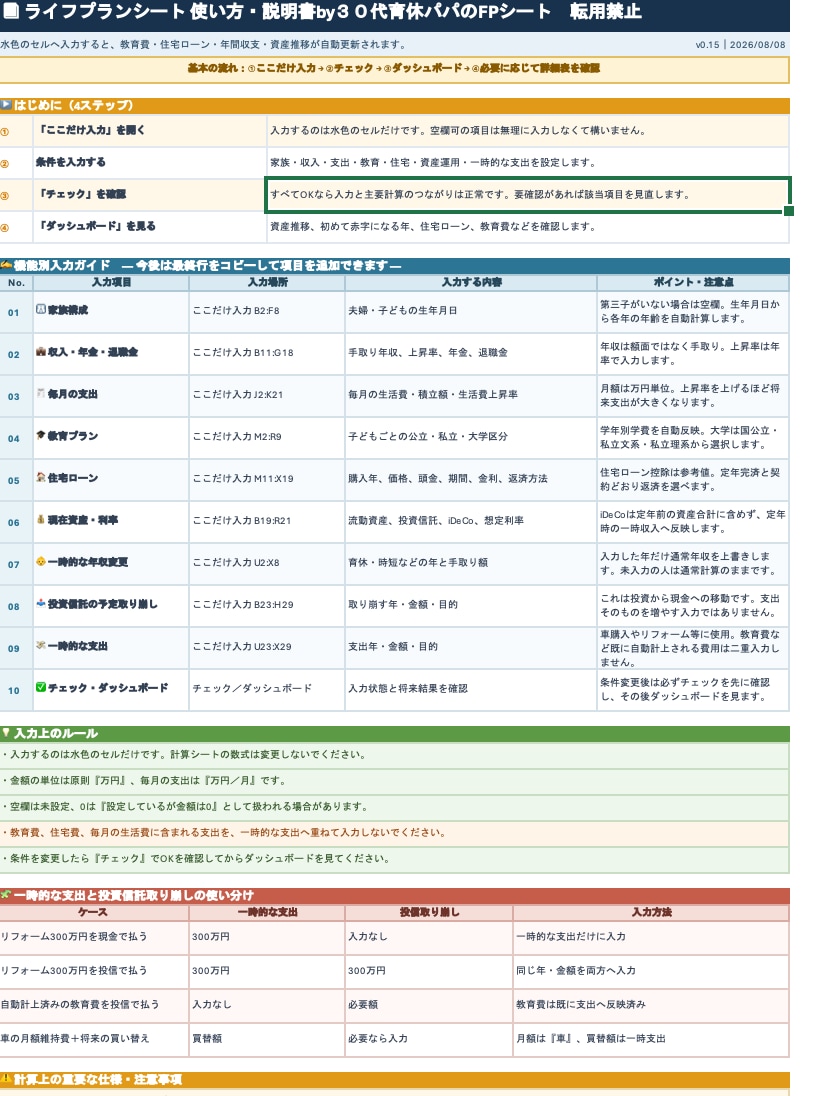The image size is (814, 1096).
Task: Select the rule row starting 金額の単位は原則
Action: coord(394,781)
